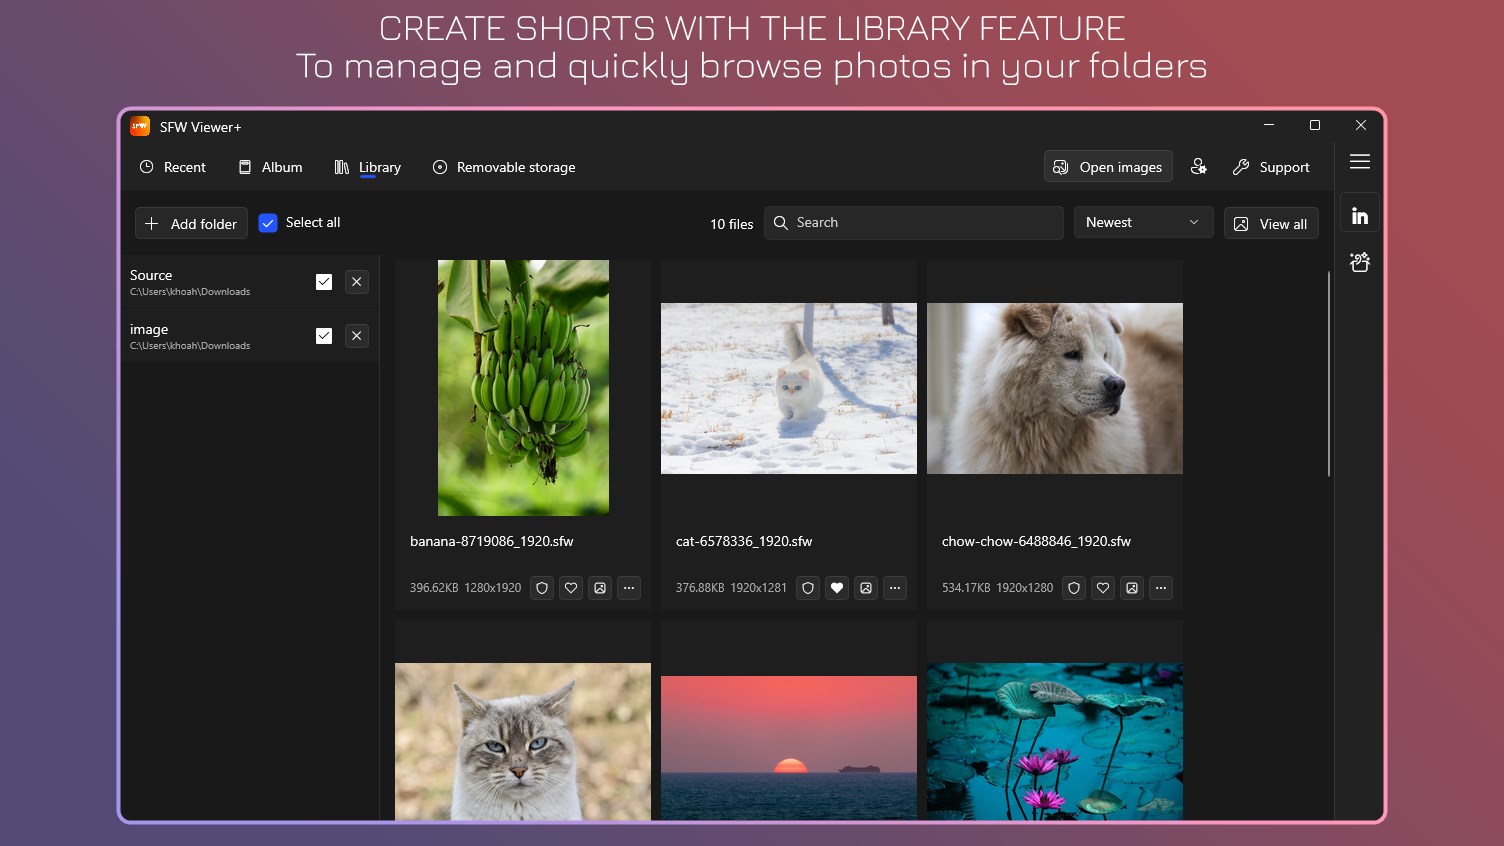Click the chow-chow-6488846_1920.sfw file name
Image resolution: width=1504 pixels, height=846 pixels.
point(1036,541)
